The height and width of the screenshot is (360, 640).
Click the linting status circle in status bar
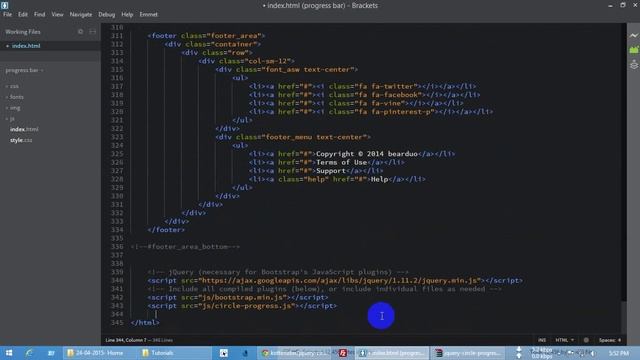point(586,340)
